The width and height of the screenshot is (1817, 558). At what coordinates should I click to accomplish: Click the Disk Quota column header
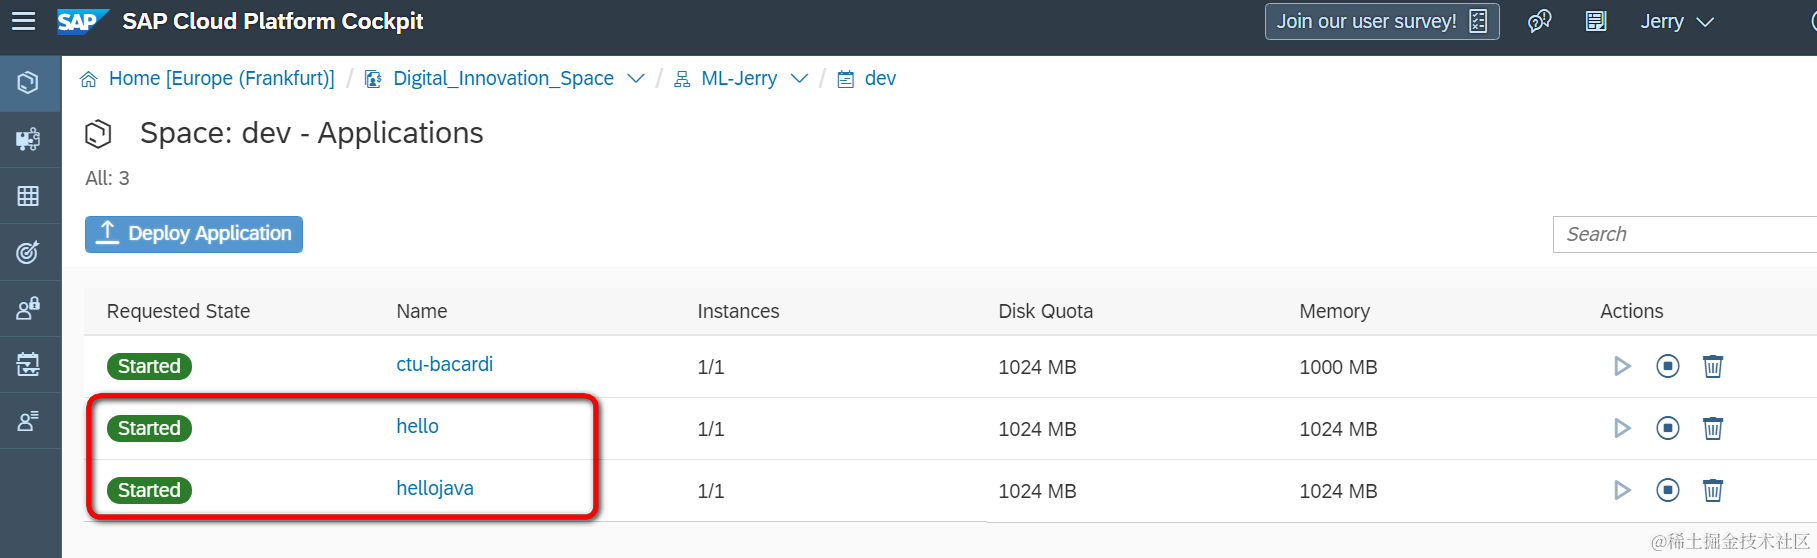point(1045,311)
